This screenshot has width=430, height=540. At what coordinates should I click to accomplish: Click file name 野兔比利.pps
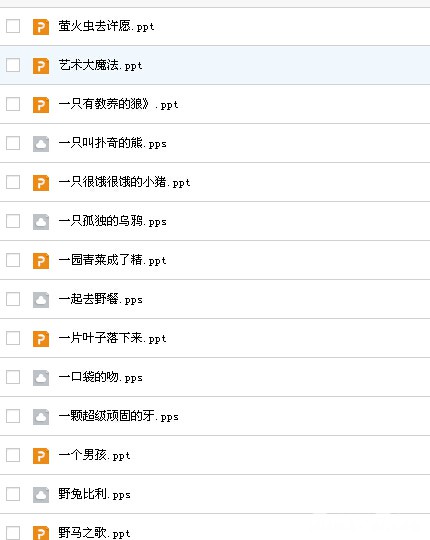(94, 494)
